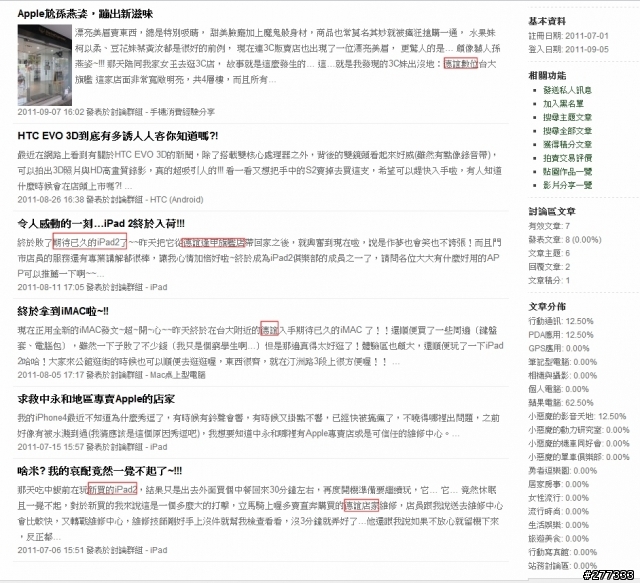
Task: Select the 文章主題: 6 statistic
Action: pyautogui.click(x=549, y=254)
